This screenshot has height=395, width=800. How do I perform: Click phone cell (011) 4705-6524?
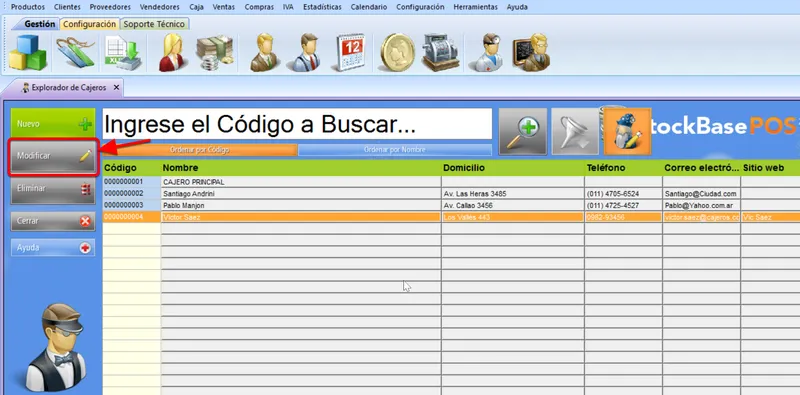coord(623,194)
